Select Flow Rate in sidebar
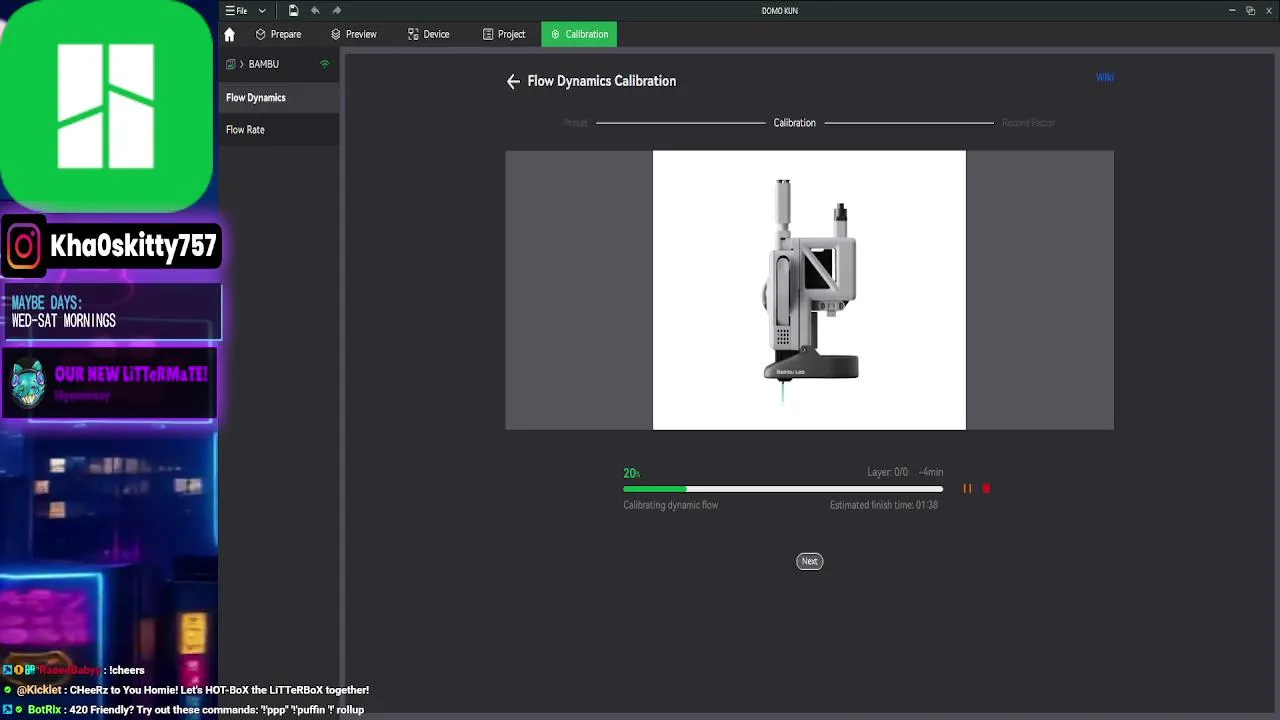This screenshot has height=720, width=1280. 279,130
